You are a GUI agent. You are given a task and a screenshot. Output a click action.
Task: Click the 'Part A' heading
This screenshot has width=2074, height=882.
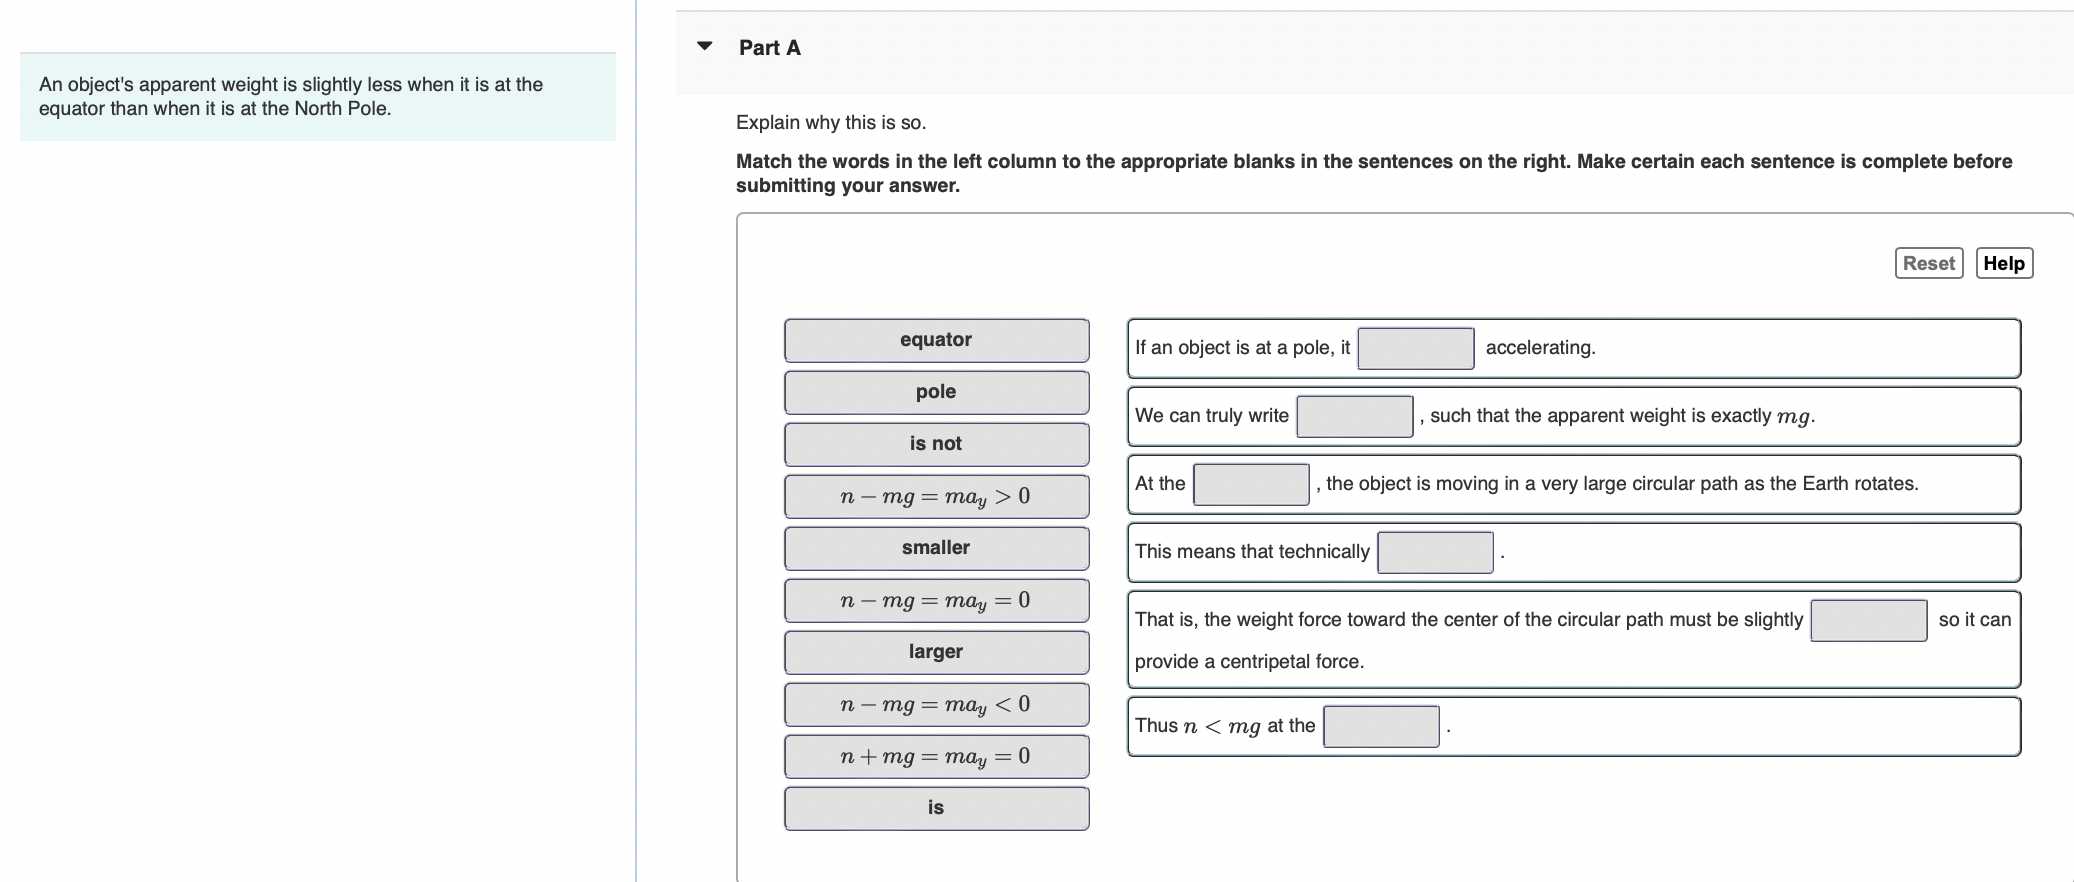[770, 48]
